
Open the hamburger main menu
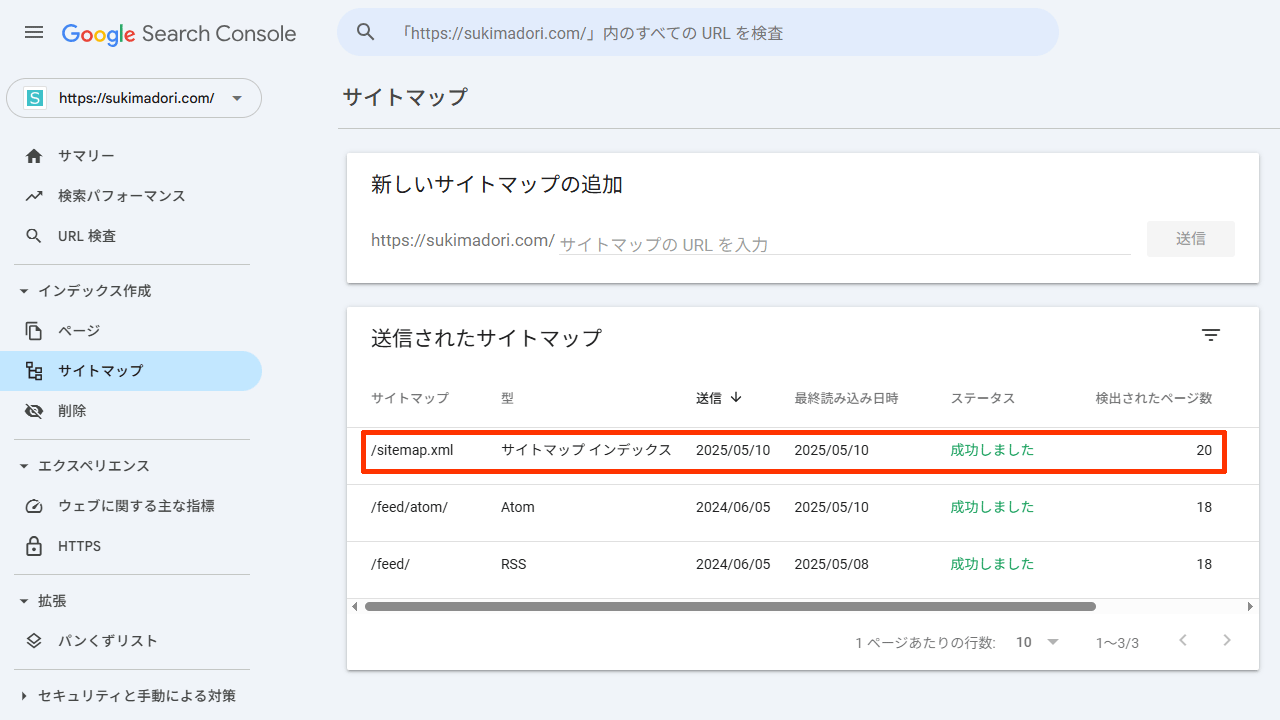pyautogui.click(x=34, y=32)
